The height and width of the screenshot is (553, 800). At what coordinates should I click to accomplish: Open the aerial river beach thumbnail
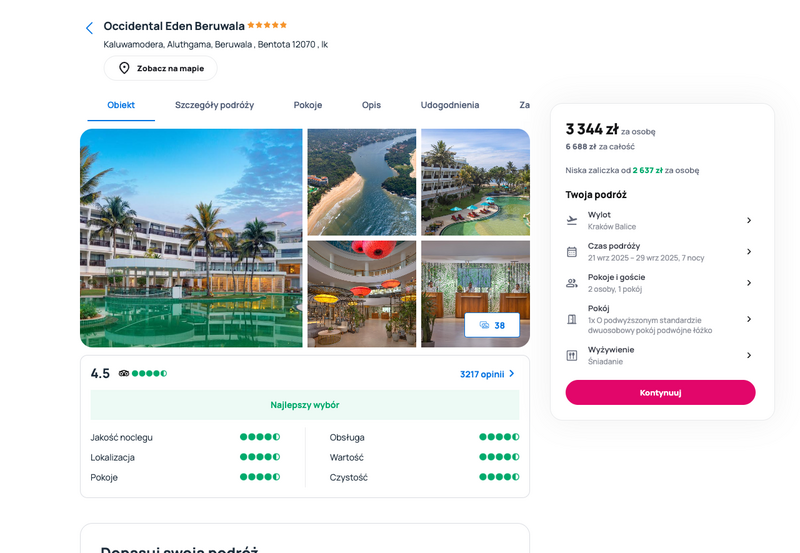click(x=362, y=182)
